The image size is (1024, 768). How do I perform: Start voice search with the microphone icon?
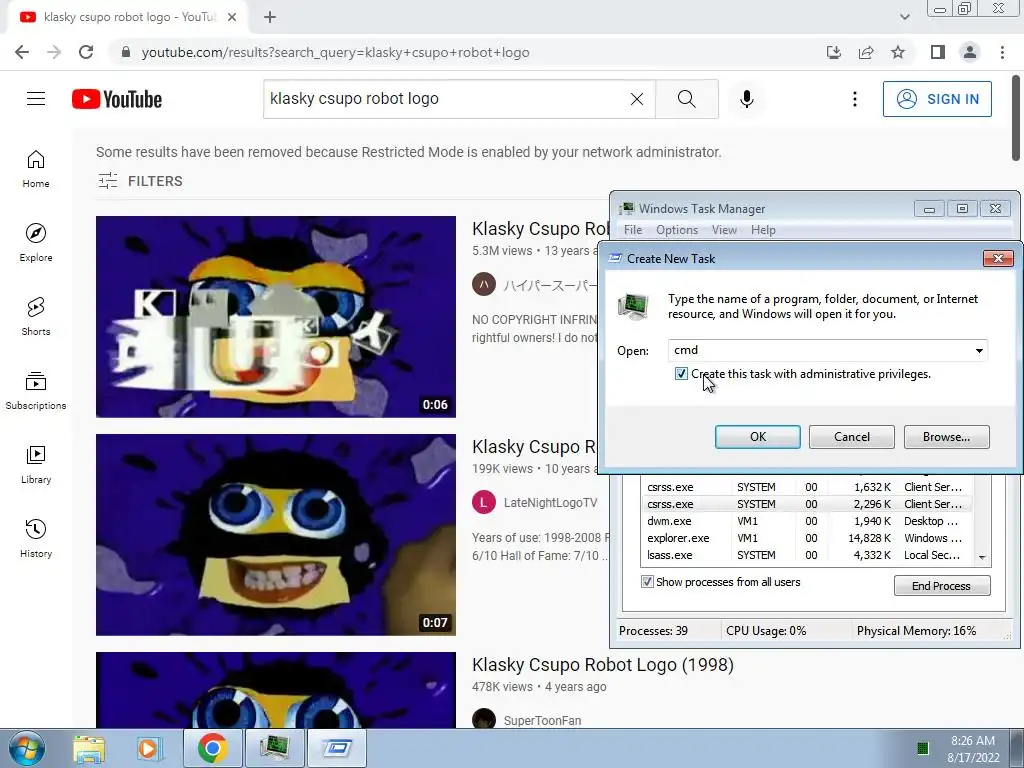(x=747, y=99)
